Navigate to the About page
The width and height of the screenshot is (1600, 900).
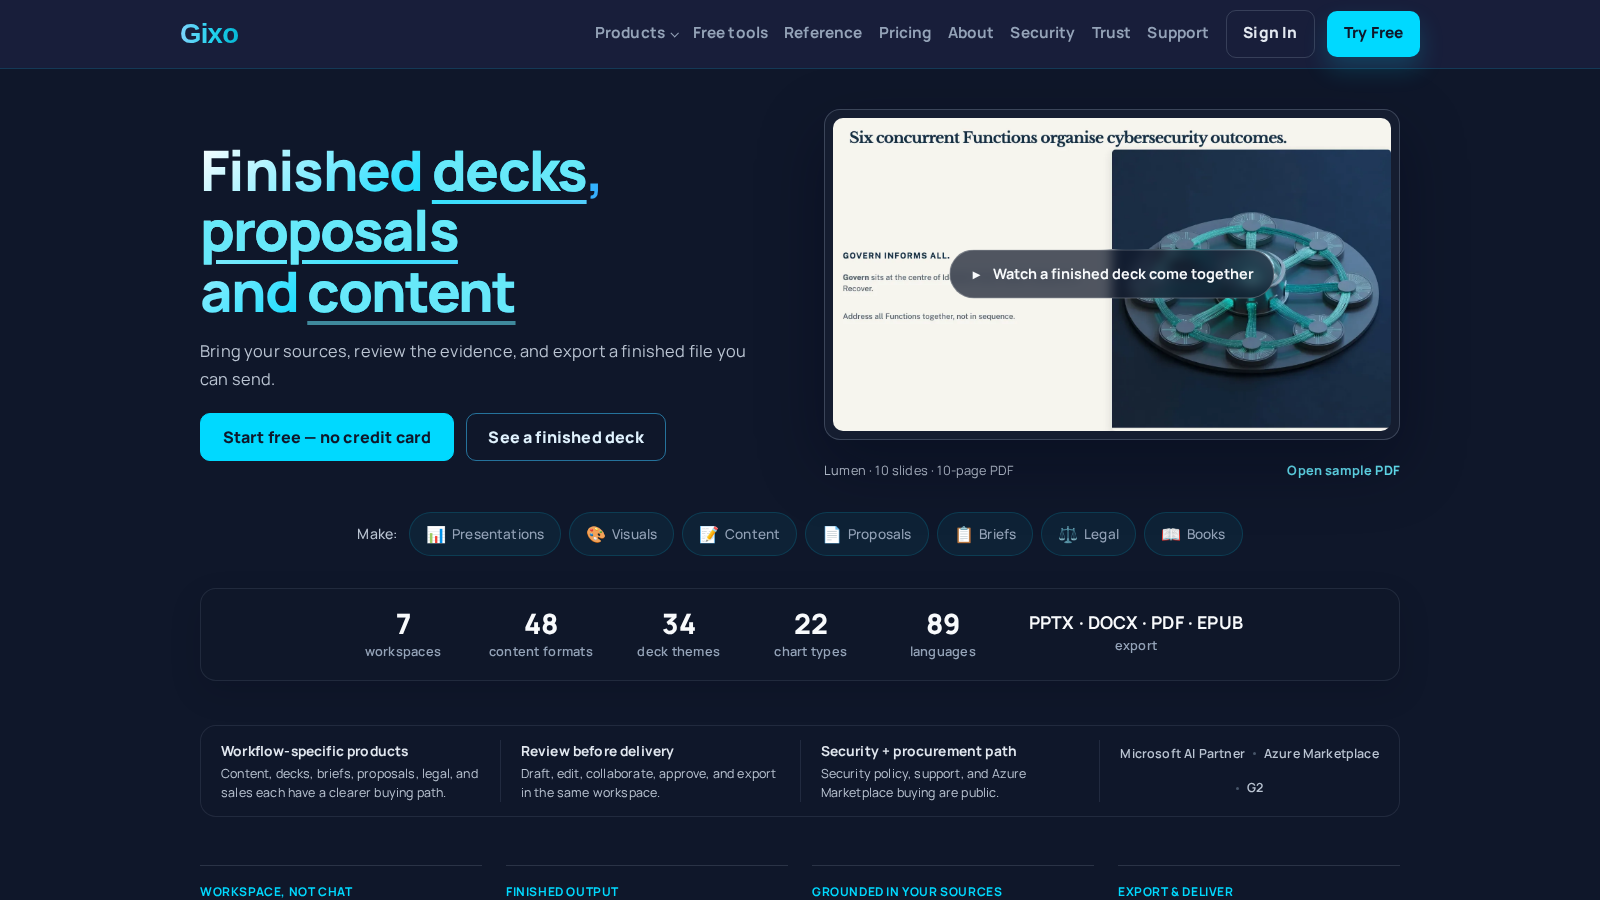pyautogui.click(x=970, y=33)
